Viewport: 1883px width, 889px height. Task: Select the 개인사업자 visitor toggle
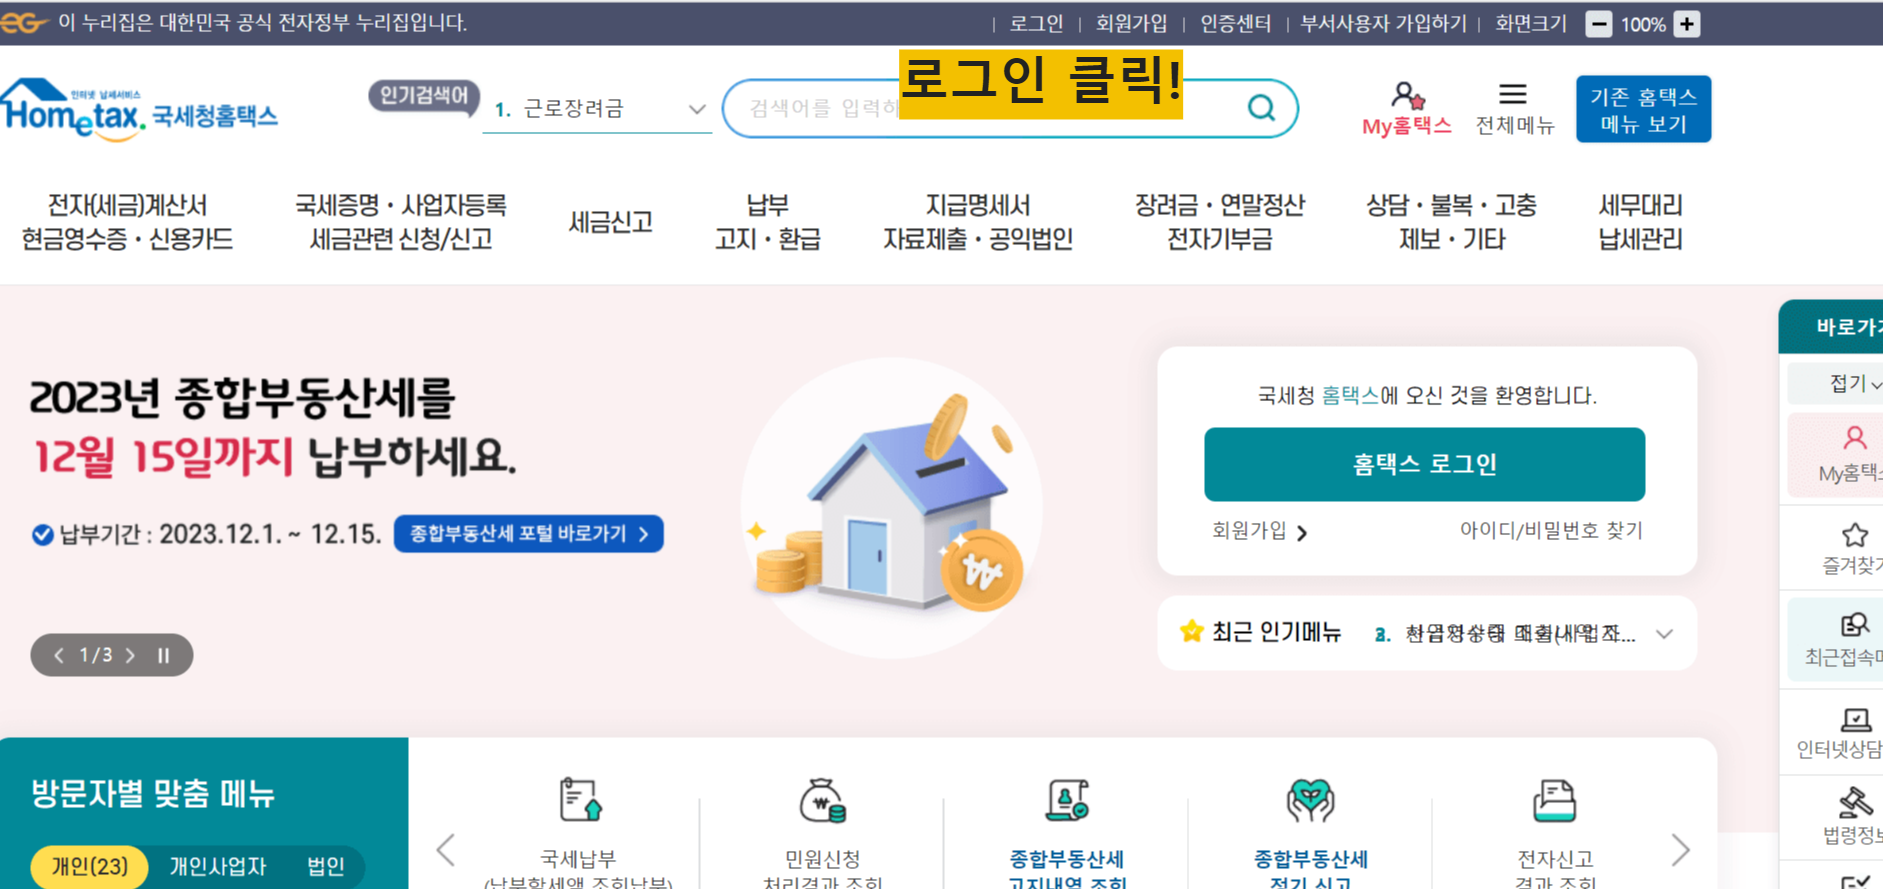[218, 866]
